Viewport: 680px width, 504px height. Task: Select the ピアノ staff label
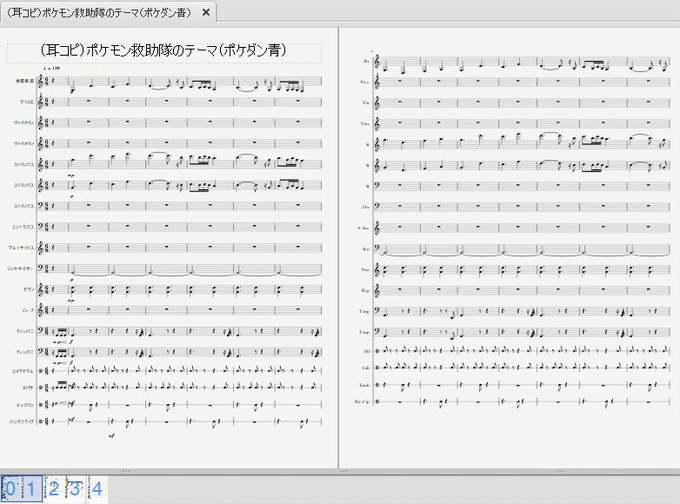[x=29, y=289]
